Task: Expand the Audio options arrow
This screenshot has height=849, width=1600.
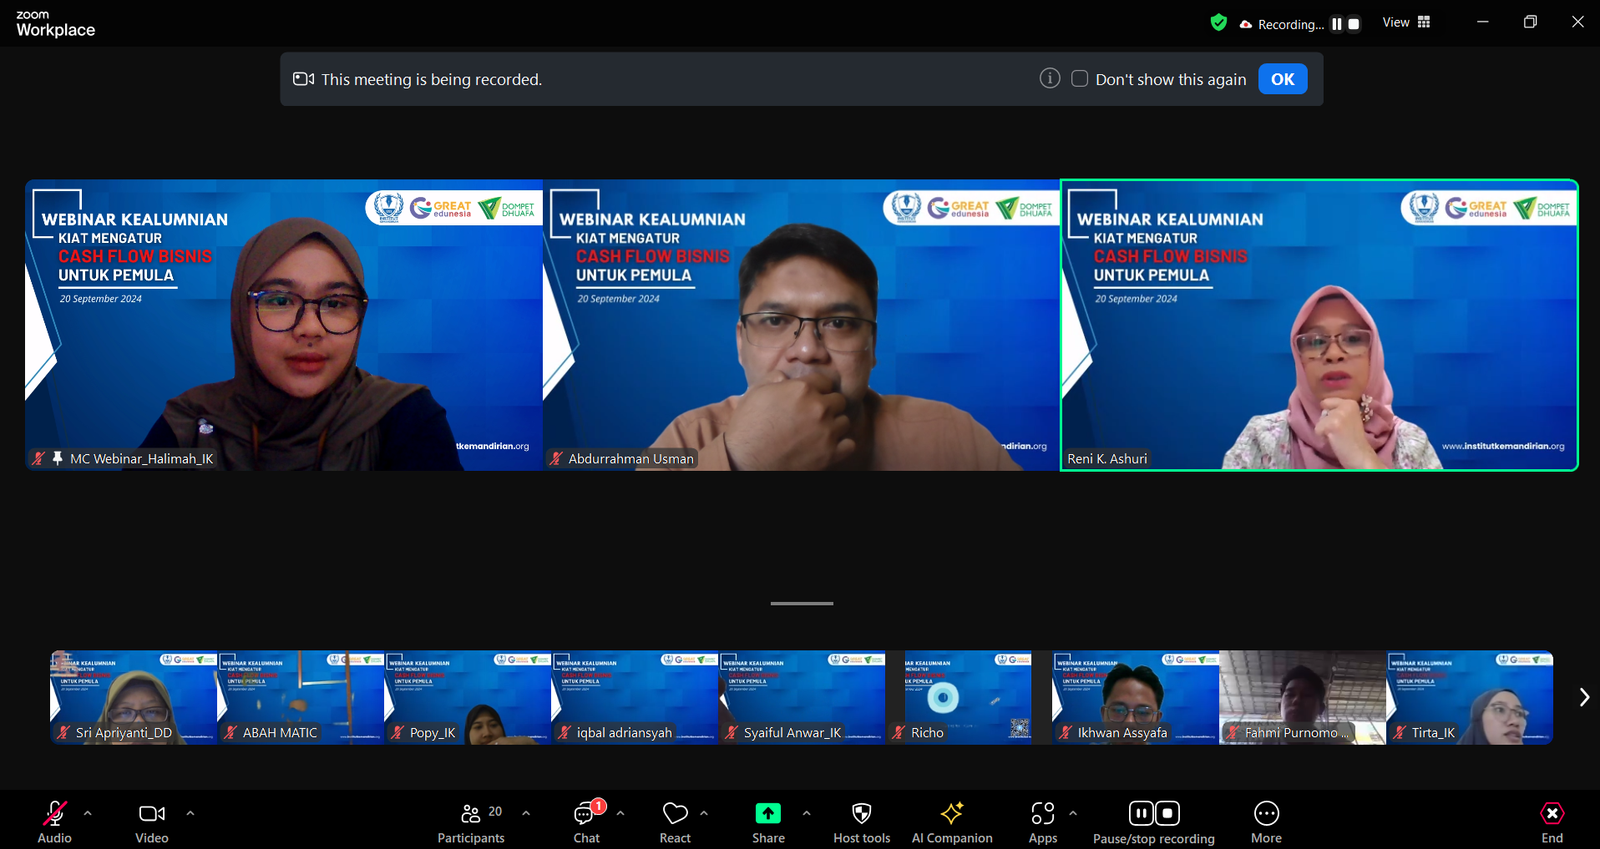Action: point(88,813)
